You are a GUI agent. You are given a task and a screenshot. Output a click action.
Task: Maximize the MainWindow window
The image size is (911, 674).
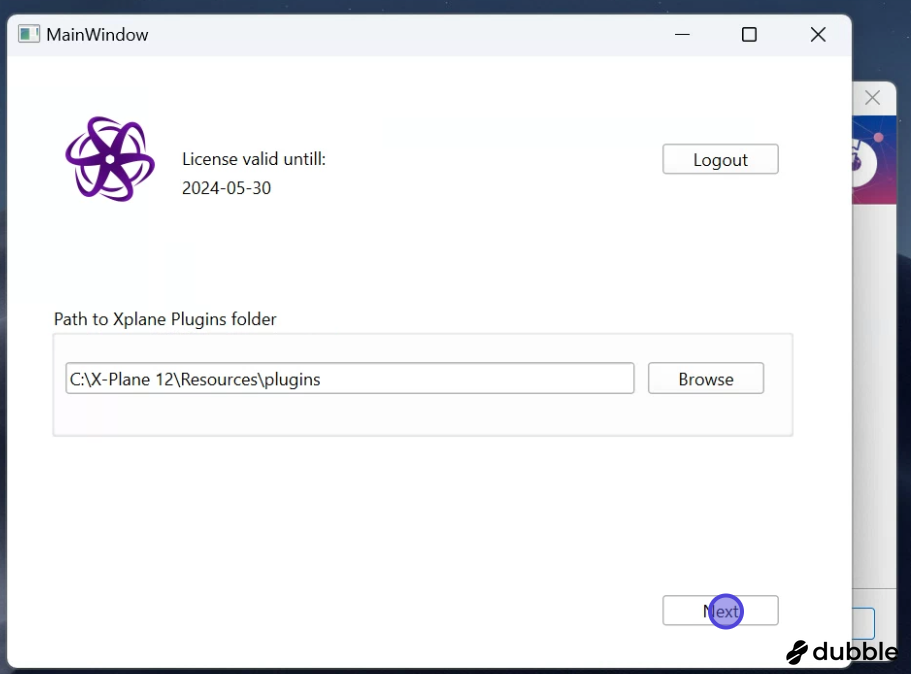[x=749, y=34]
